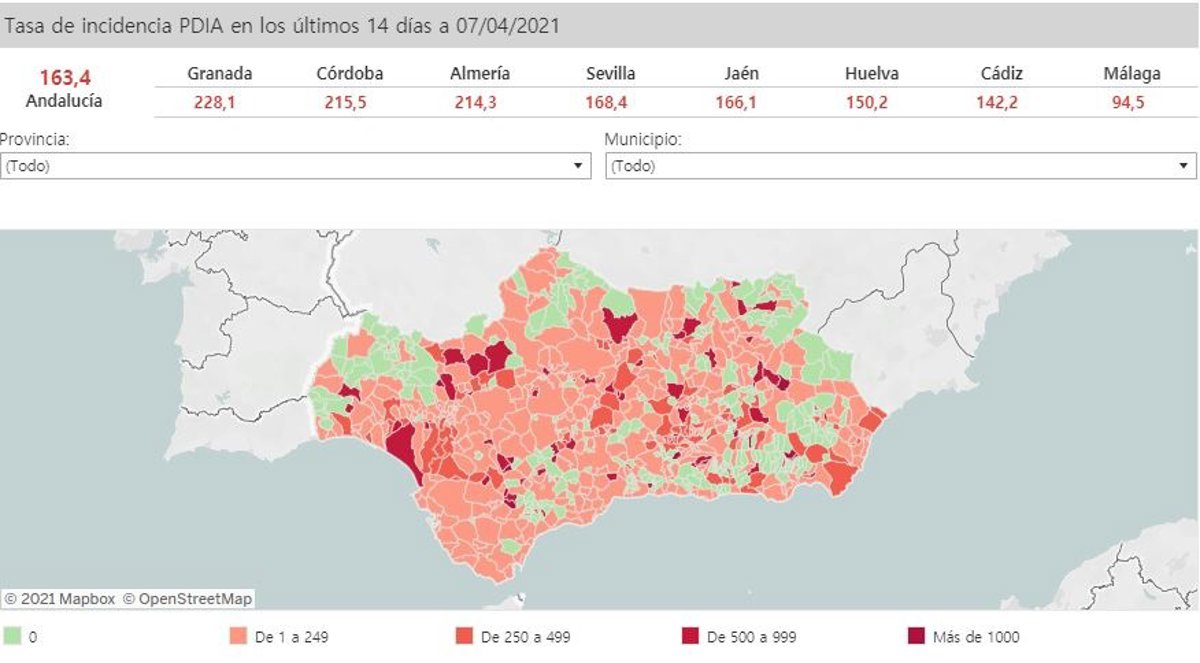Select the Córdoba province header
Screen dimensions: 1200x663
349,73
